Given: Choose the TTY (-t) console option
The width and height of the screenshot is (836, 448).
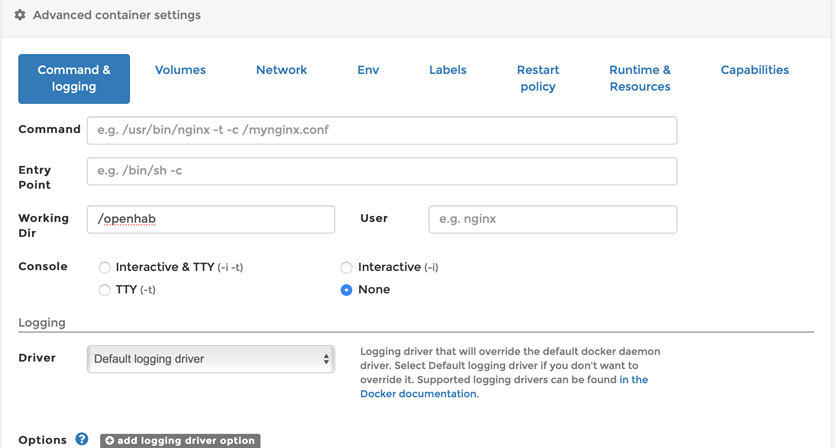Looking at the screenshot, I should pos(105,290).
